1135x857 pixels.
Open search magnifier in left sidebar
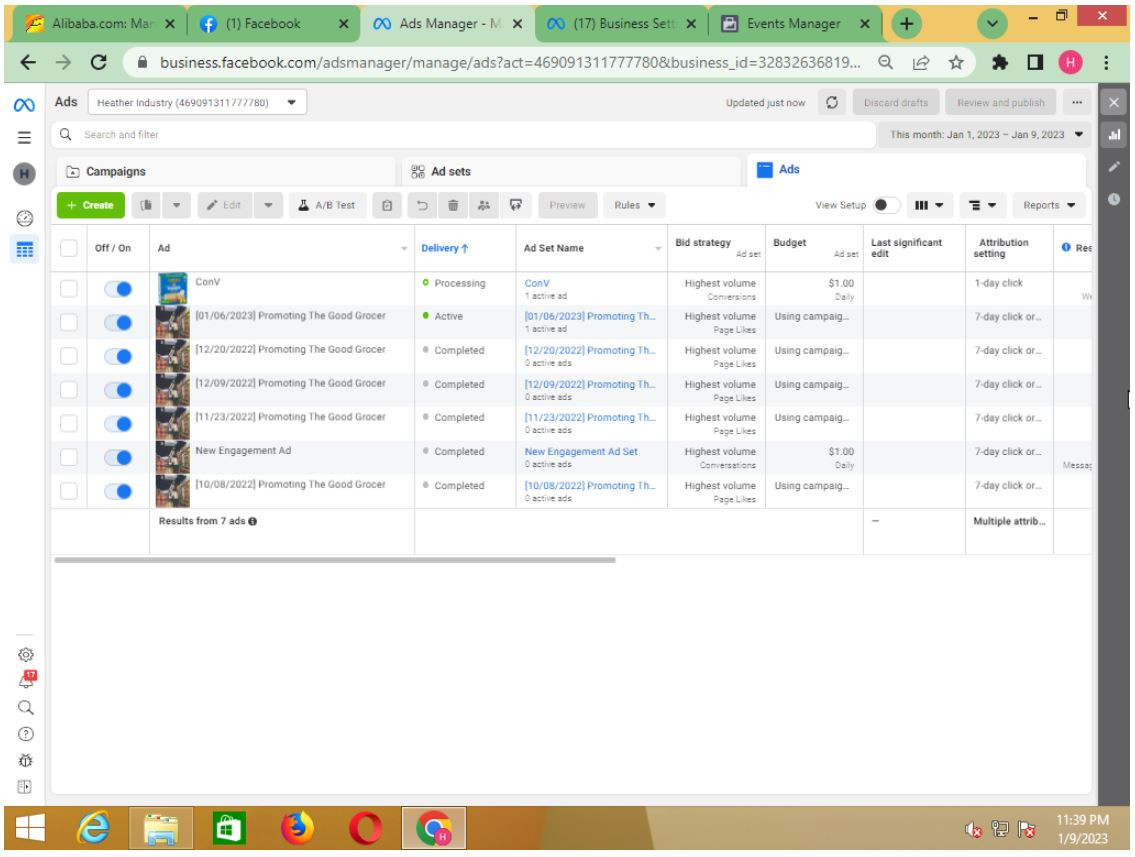point(25,708)
